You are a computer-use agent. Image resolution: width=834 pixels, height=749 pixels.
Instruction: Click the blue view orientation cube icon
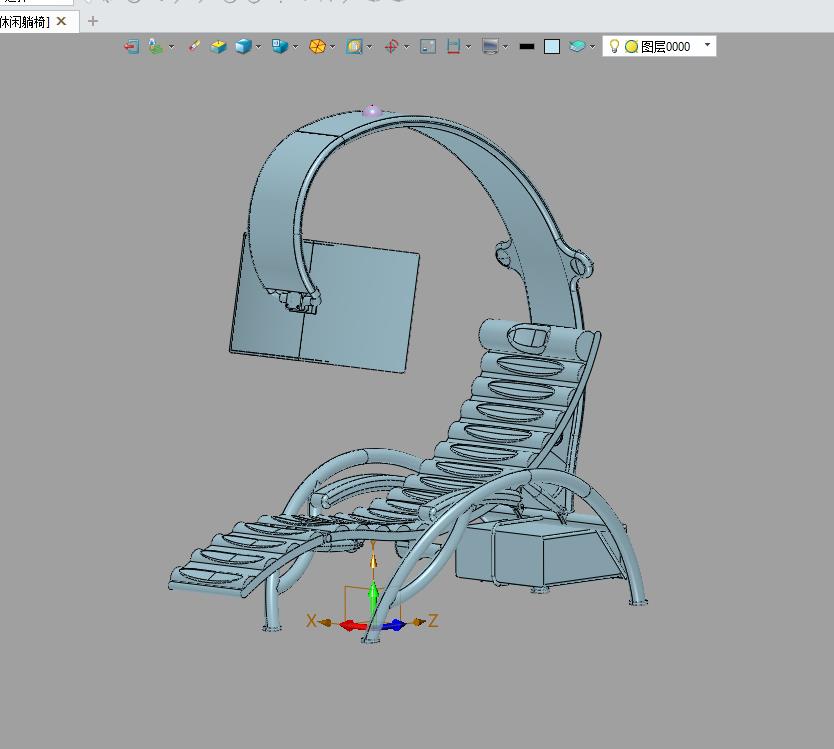coord(279,46)
